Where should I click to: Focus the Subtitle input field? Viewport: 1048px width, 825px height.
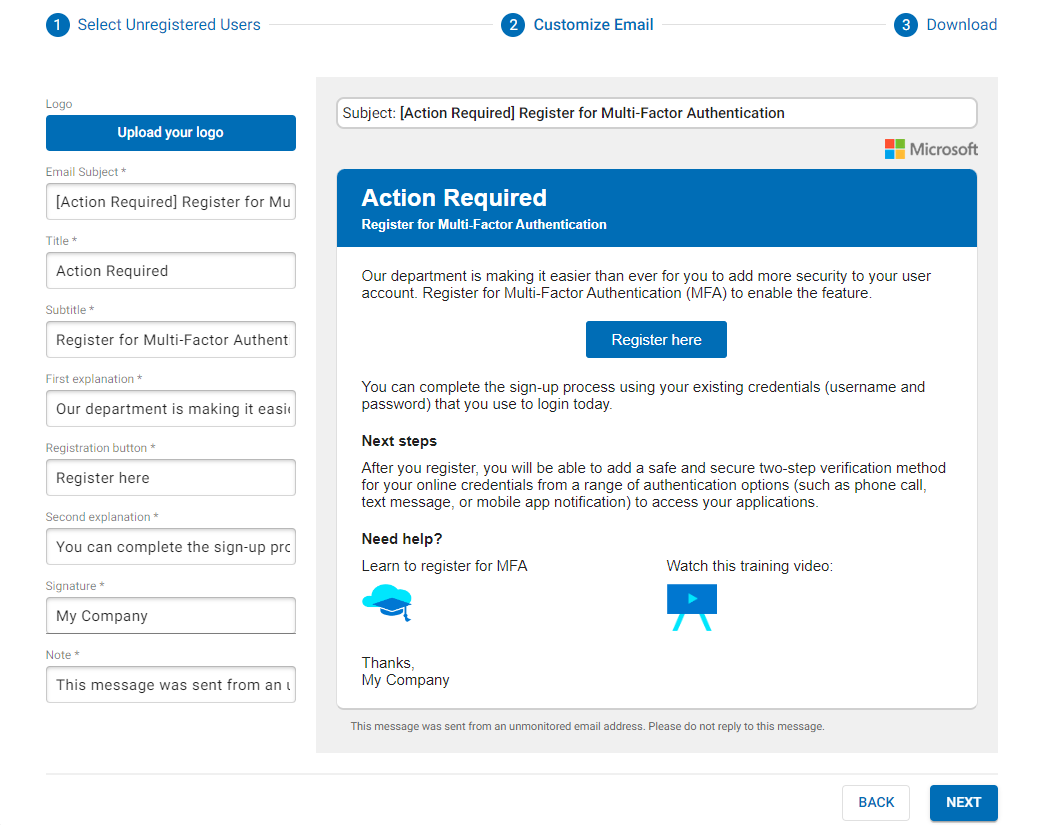point(170,340)
